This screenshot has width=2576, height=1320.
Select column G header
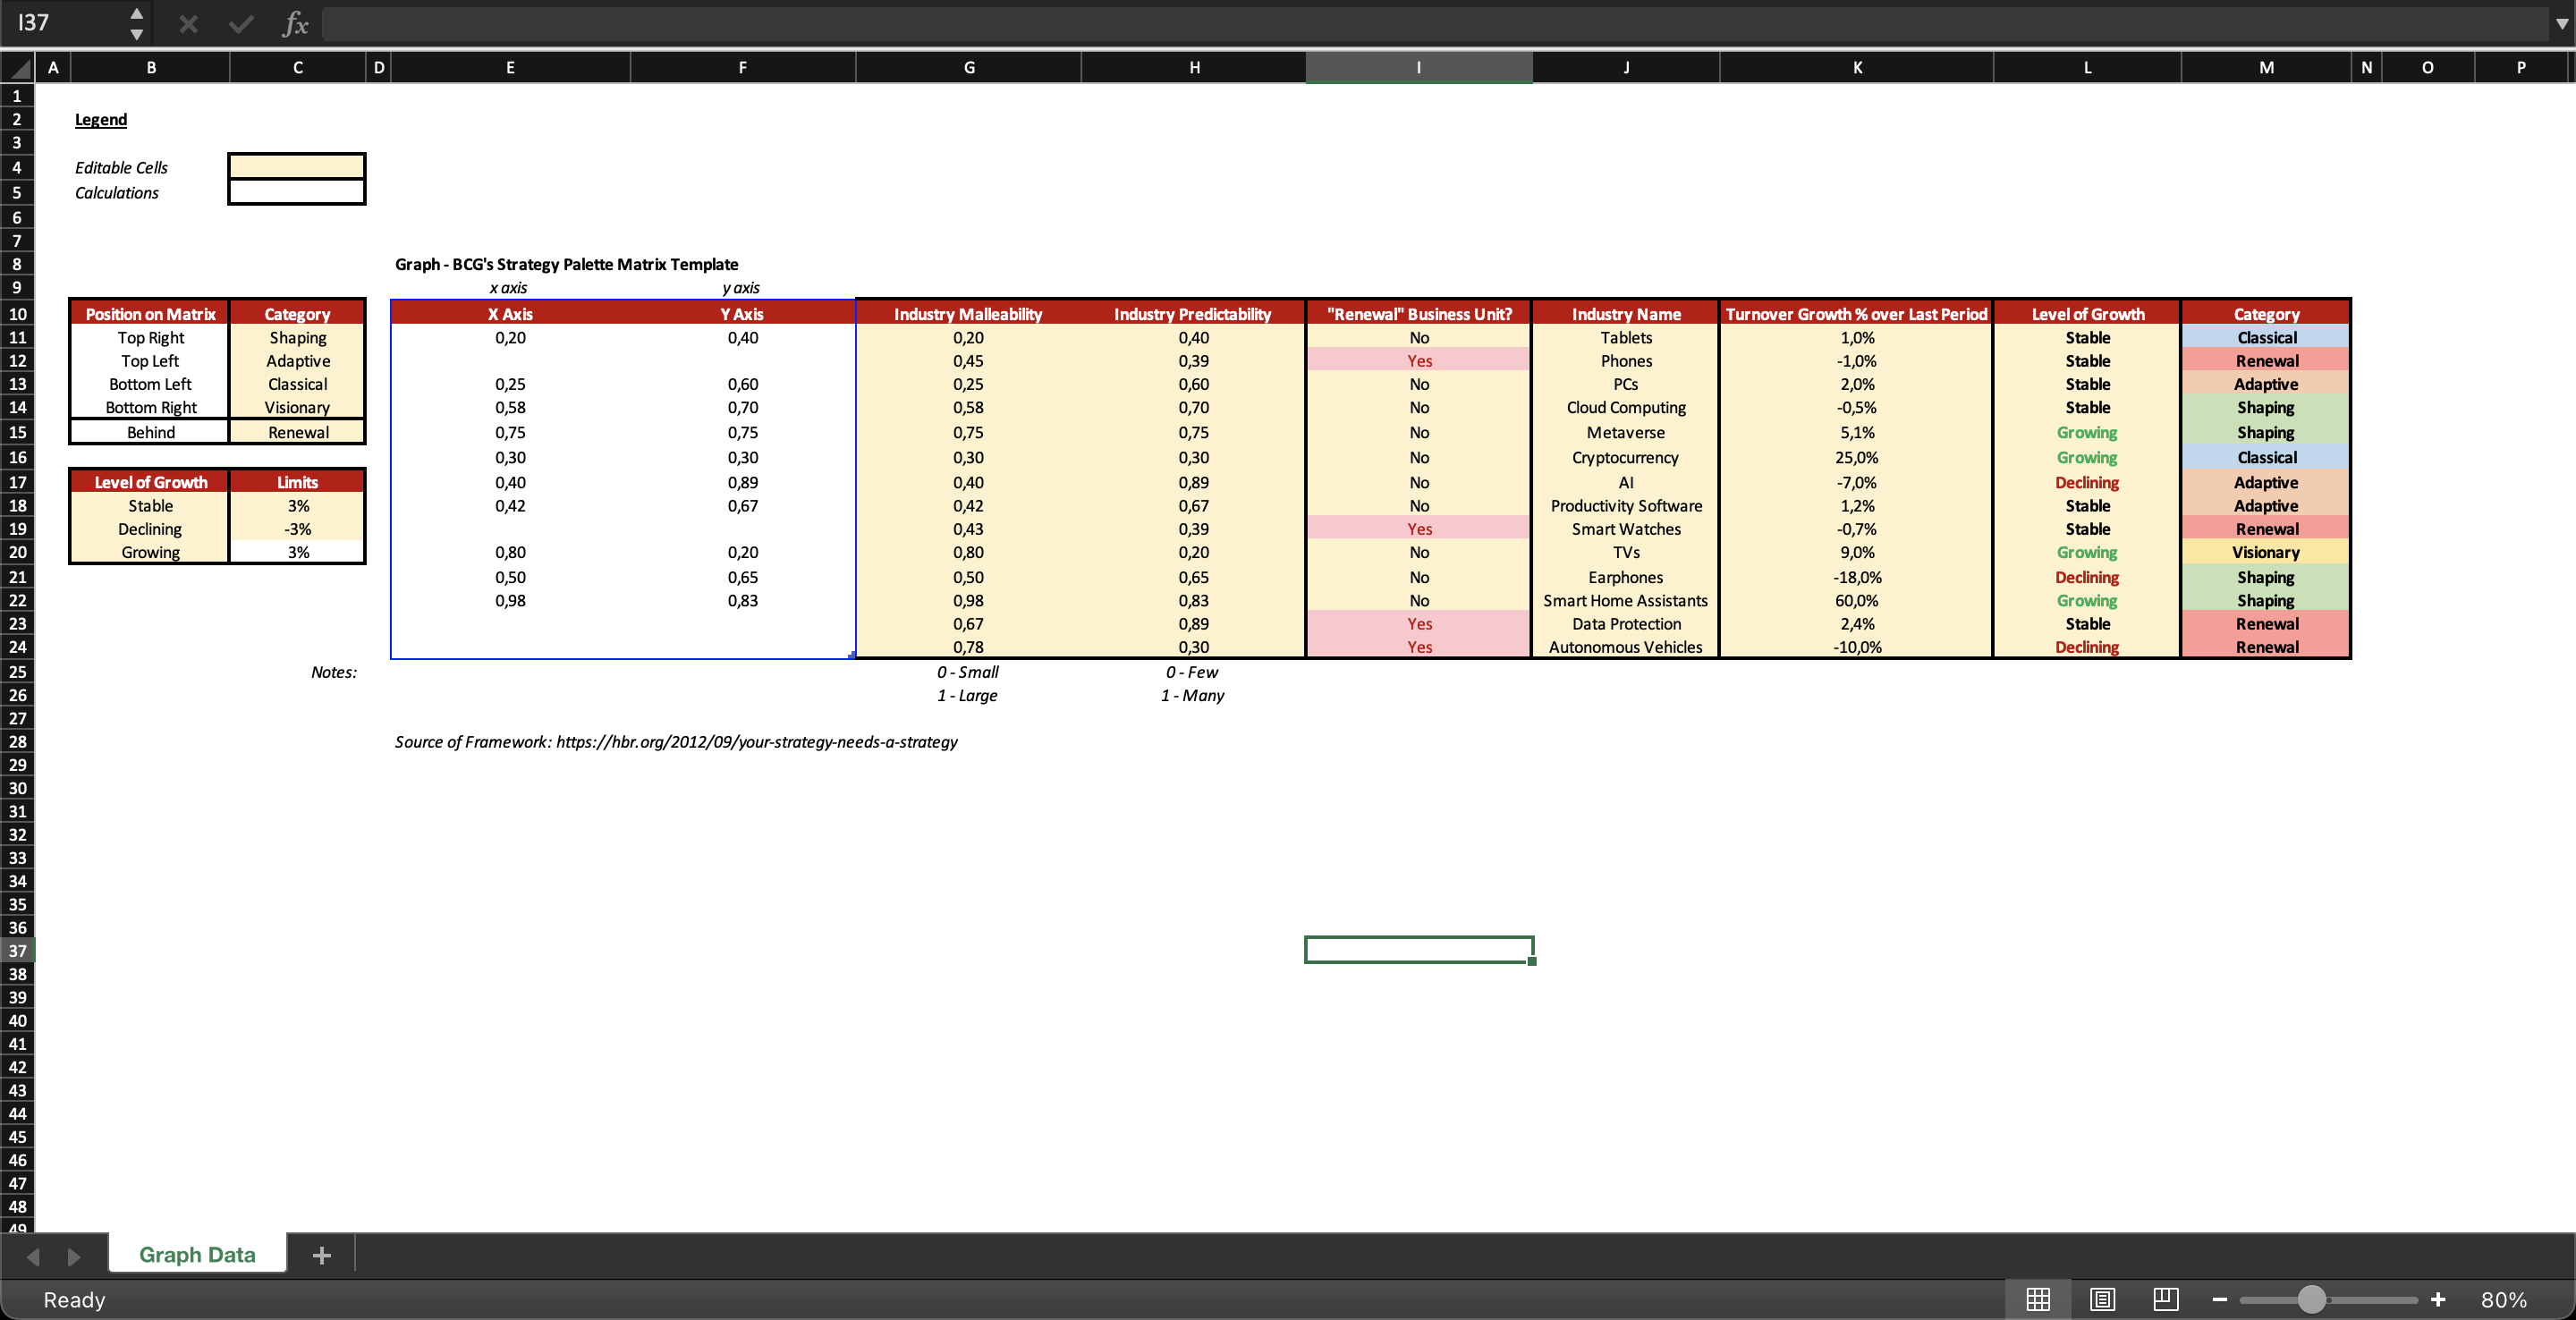pyautogui.click(x=968, y=67)
